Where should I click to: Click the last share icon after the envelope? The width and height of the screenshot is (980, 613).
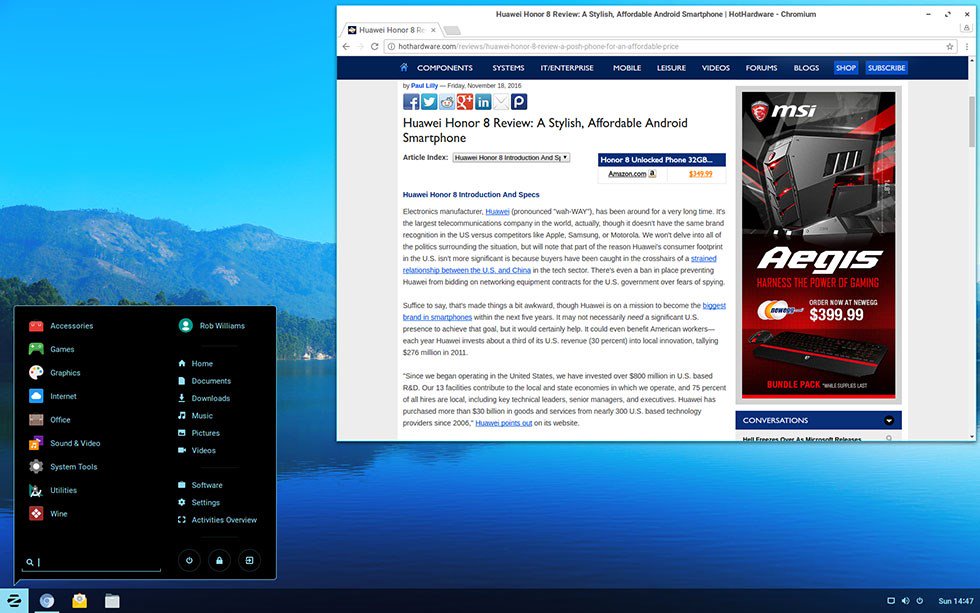(519, 102)
